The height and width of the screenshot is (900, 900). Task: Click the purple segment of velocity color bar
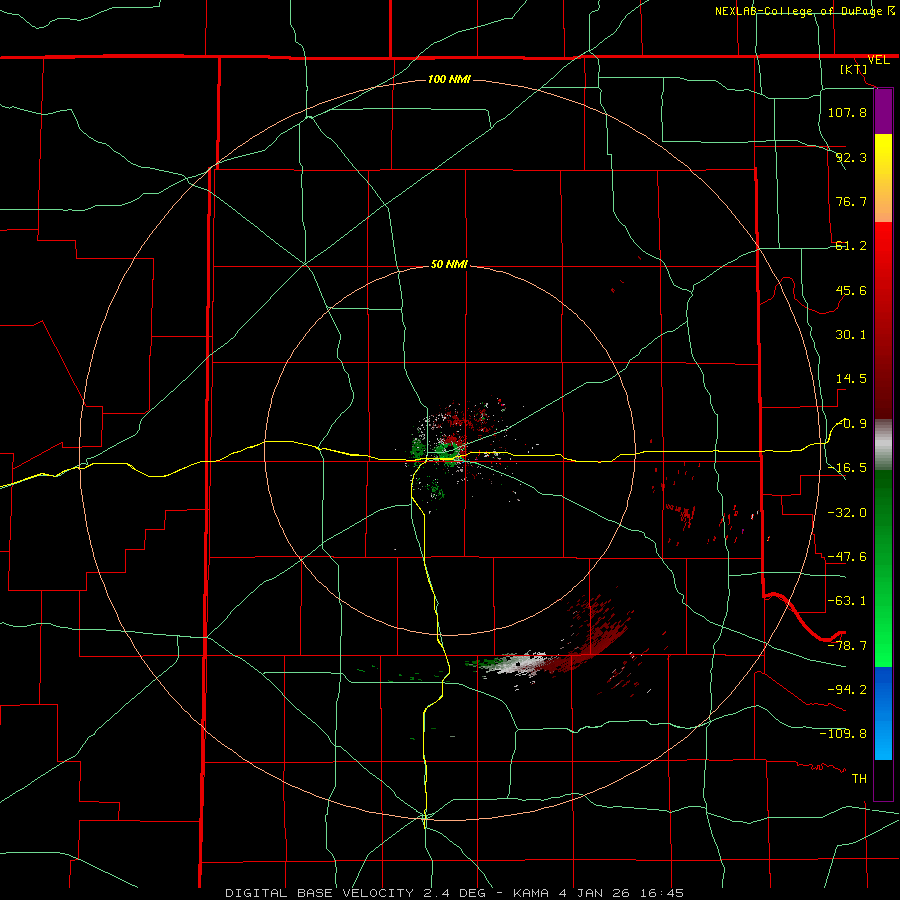pyautogui.click(x=883, y=111)
